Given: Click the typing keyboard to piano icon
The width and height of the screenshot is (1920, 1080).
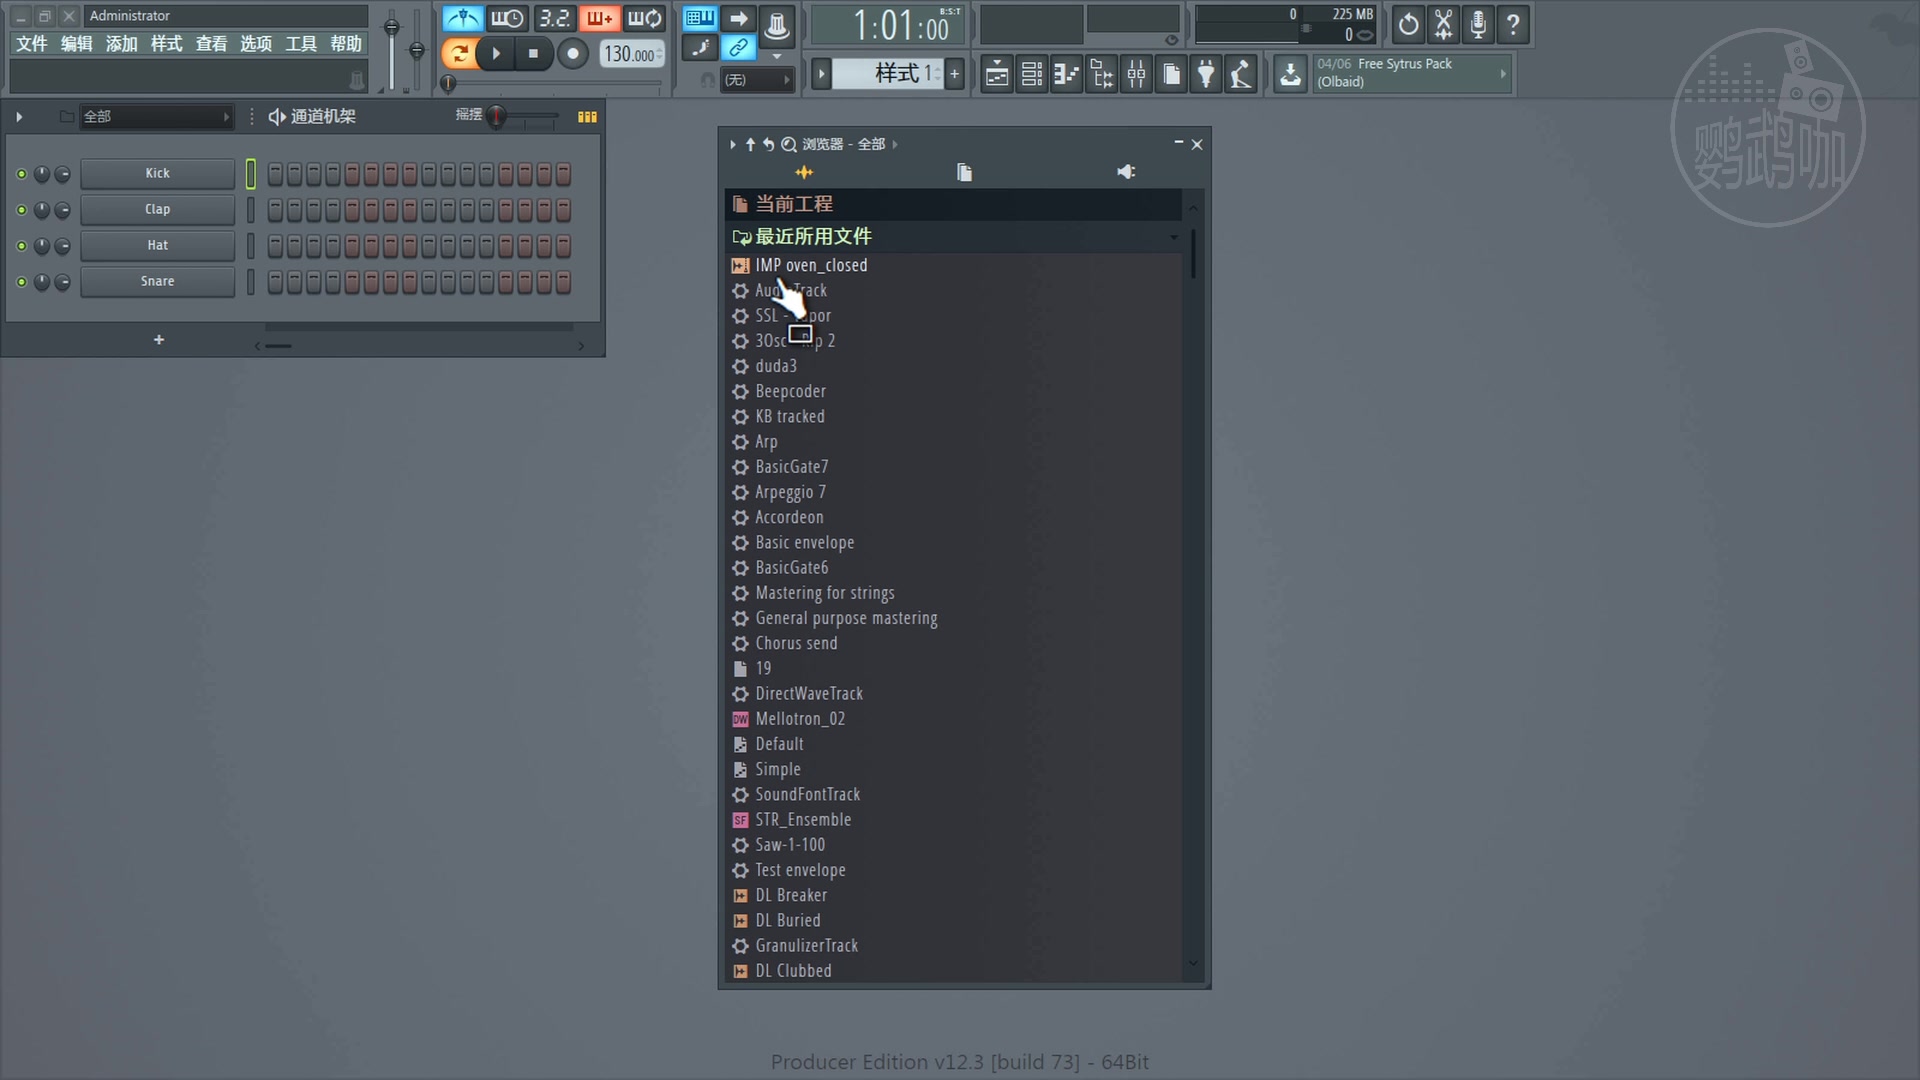Looking at the screenshot, I should coord(700,18).
